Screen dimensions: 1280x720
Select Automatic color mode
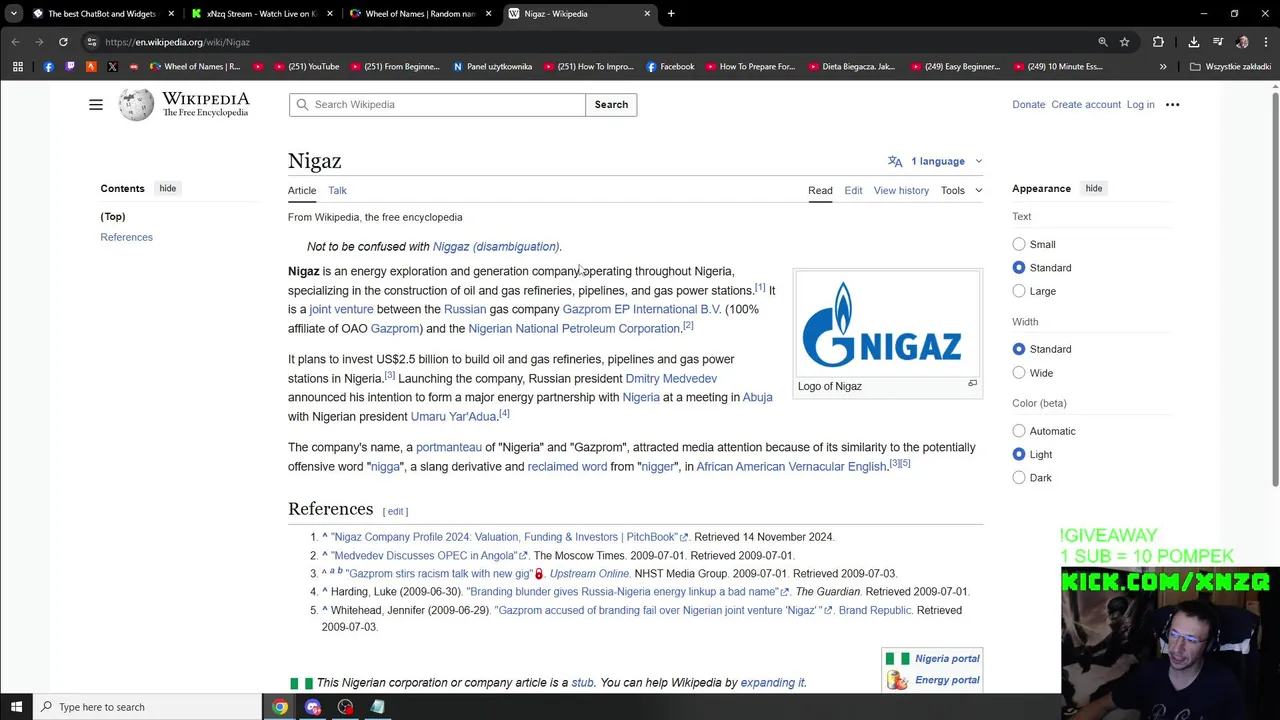[x=1018, y=431]
